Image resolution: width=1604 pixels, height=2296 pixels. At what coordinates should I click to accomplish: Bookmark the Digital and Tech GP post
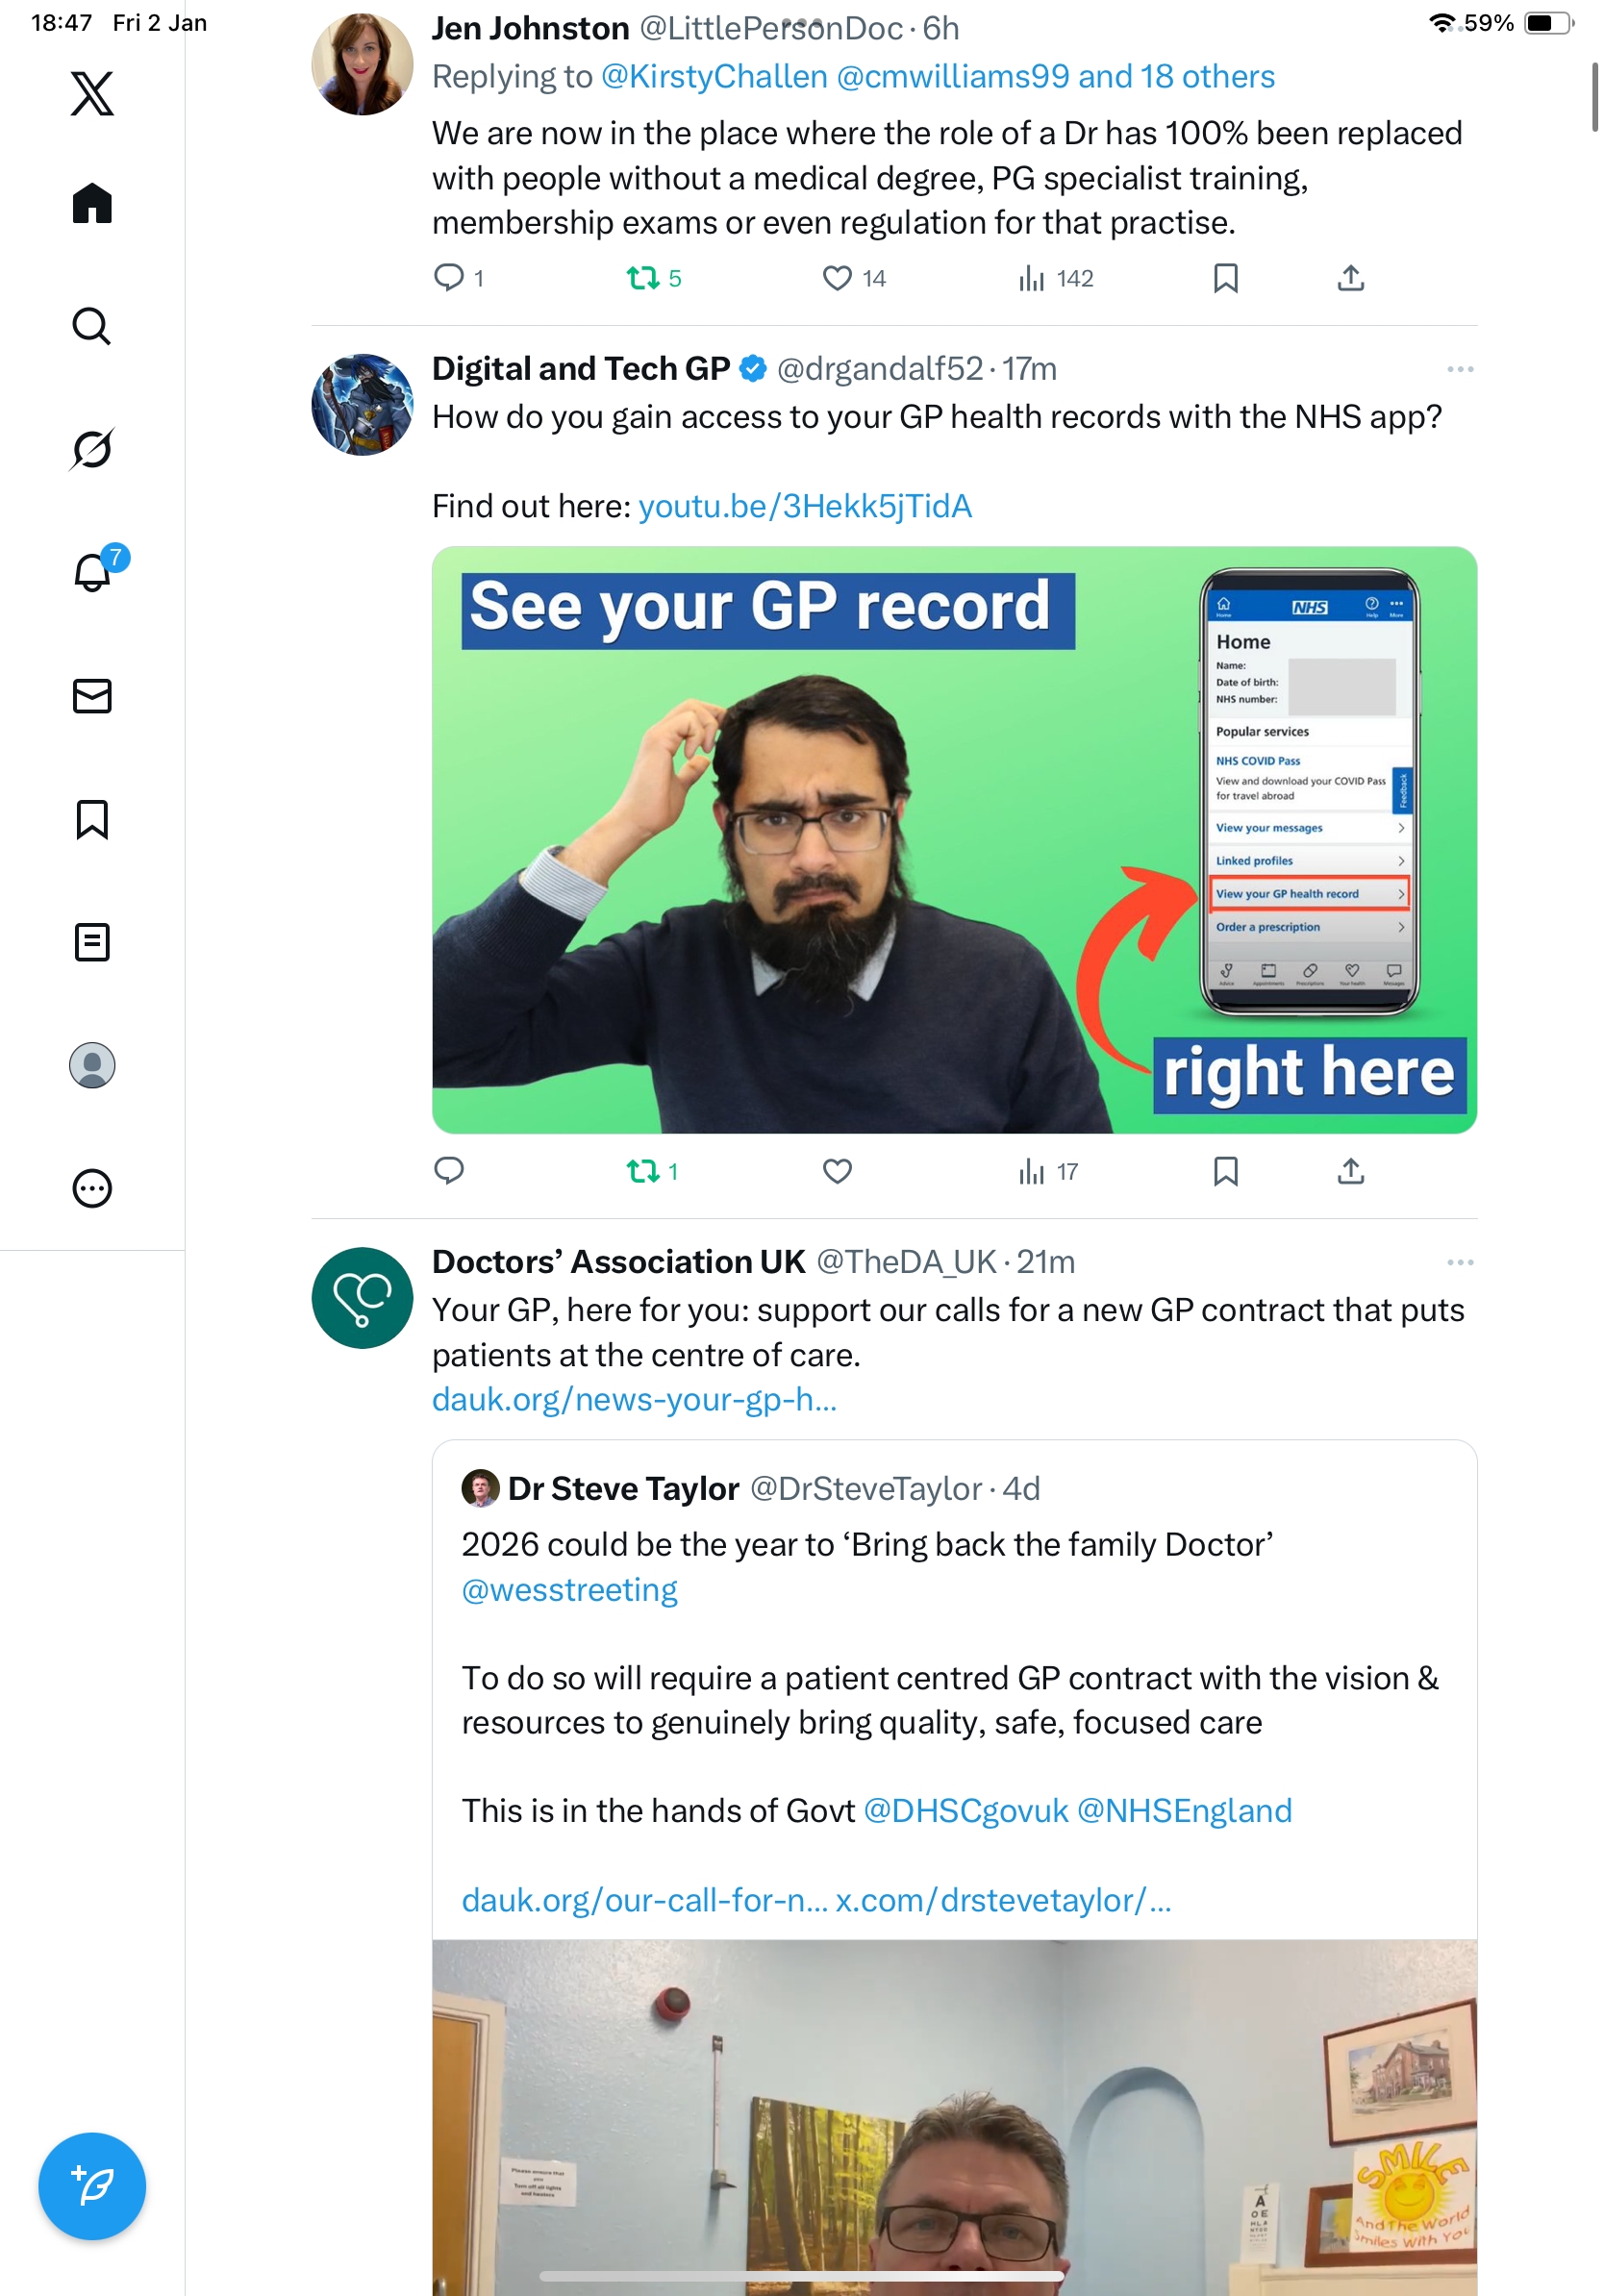1225,1171
